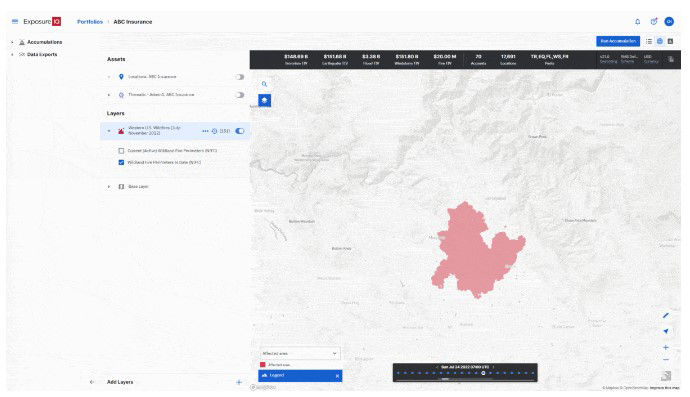Expand the Base Layer tree item
690x397 pixels.
[x=109, y=187]
